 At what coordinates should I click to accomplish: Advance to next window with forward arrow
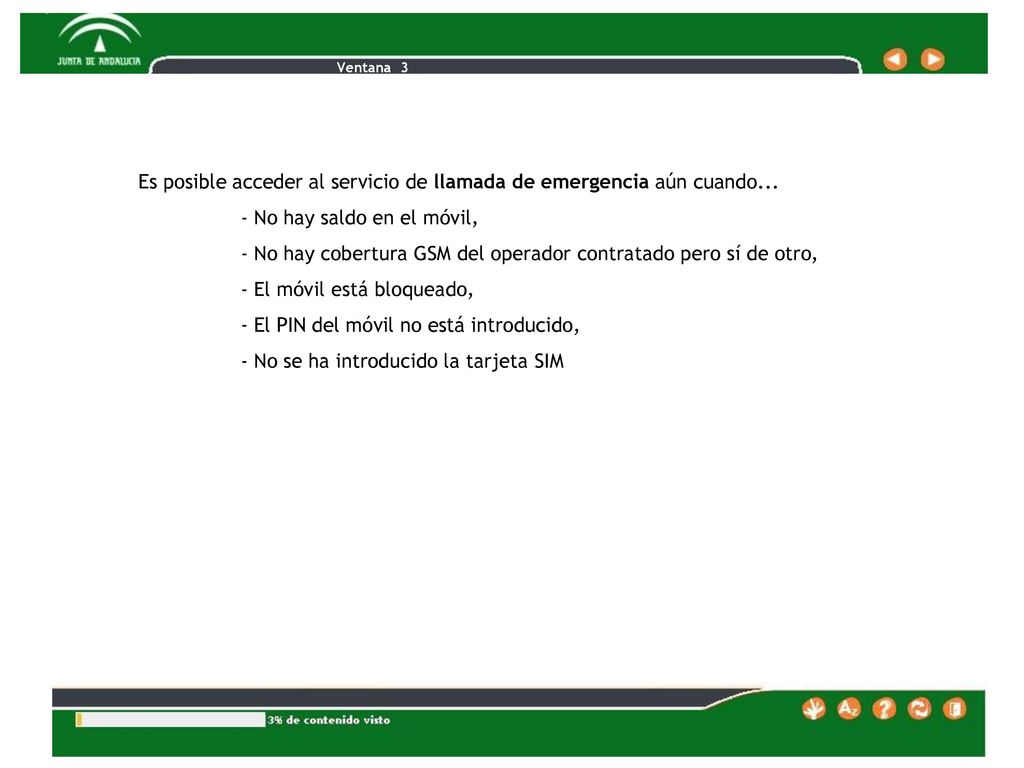(932, 59)
